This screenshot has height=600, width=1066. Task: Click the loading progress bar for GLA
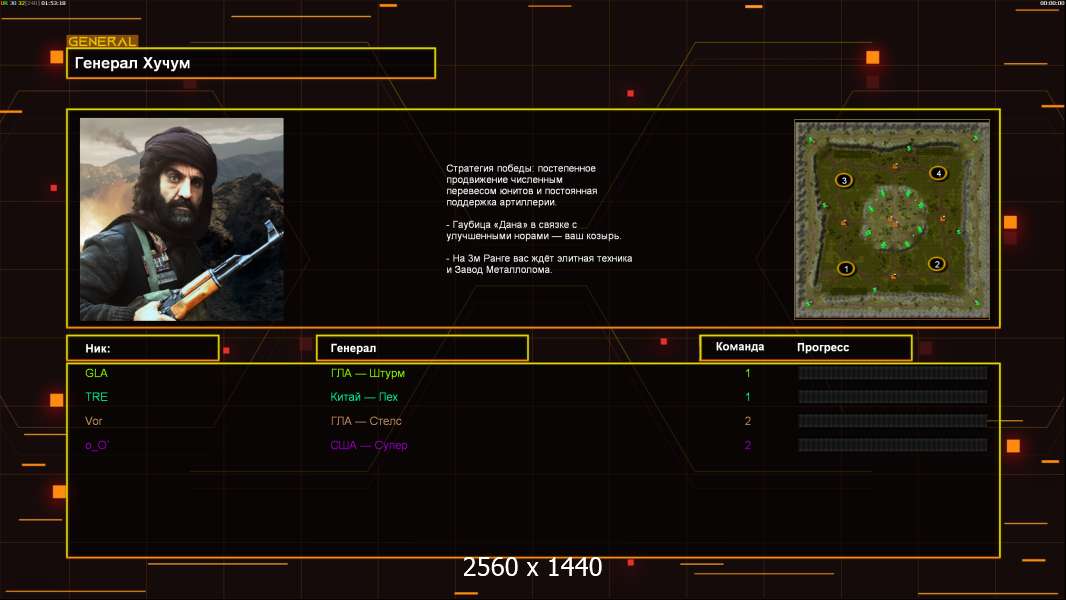click(x=892, y=373)
